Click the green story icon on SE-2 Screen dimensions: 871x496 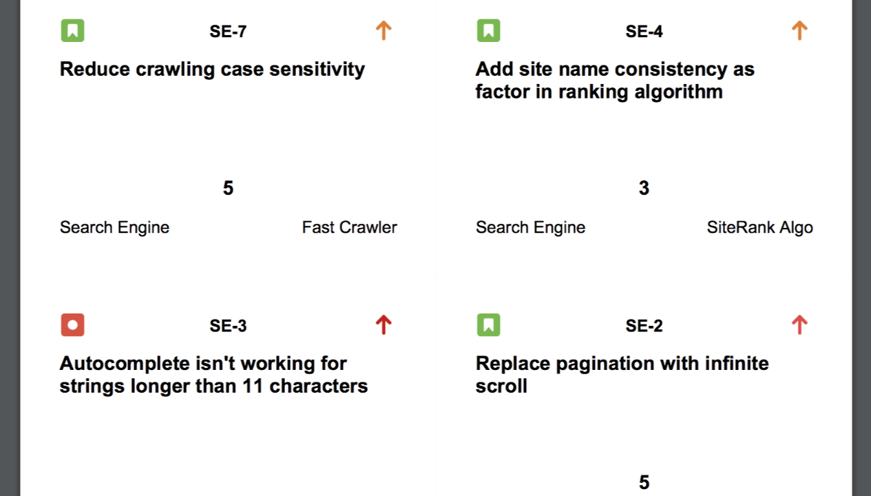click(x=488, y=325)
